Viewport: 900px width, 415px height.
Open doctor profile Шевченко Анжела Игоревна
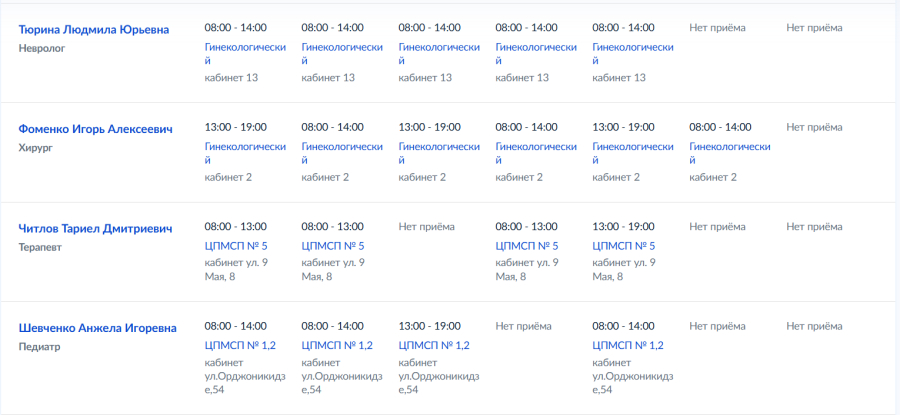[98, 328]
